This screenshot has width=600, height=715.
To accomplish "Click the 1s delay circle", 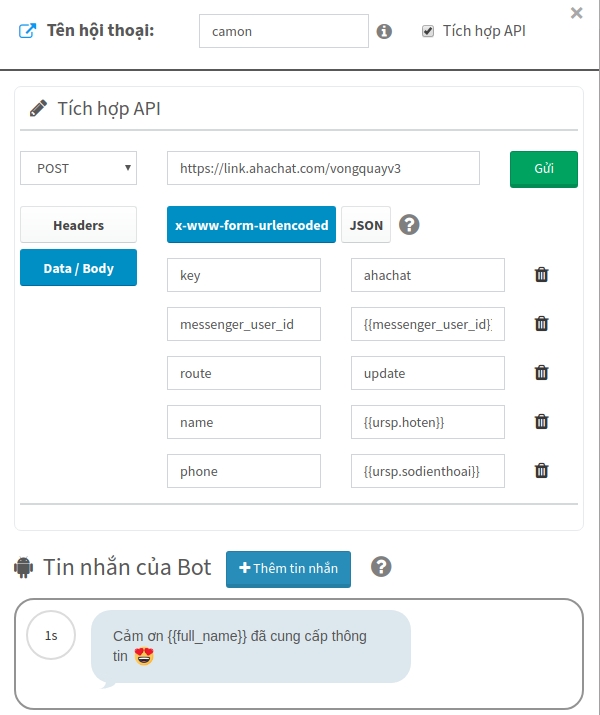I will (x=51, y=635).
